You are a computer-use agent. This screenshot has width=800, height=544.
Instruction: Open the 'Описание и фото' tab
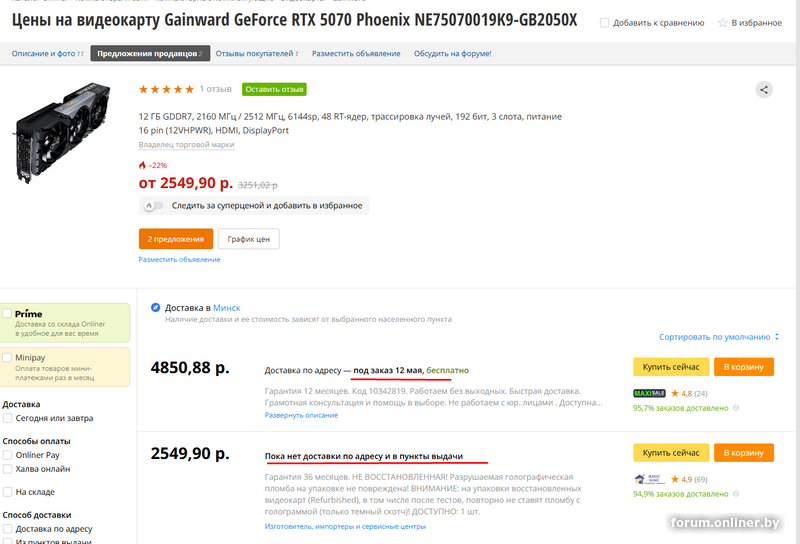47,54
